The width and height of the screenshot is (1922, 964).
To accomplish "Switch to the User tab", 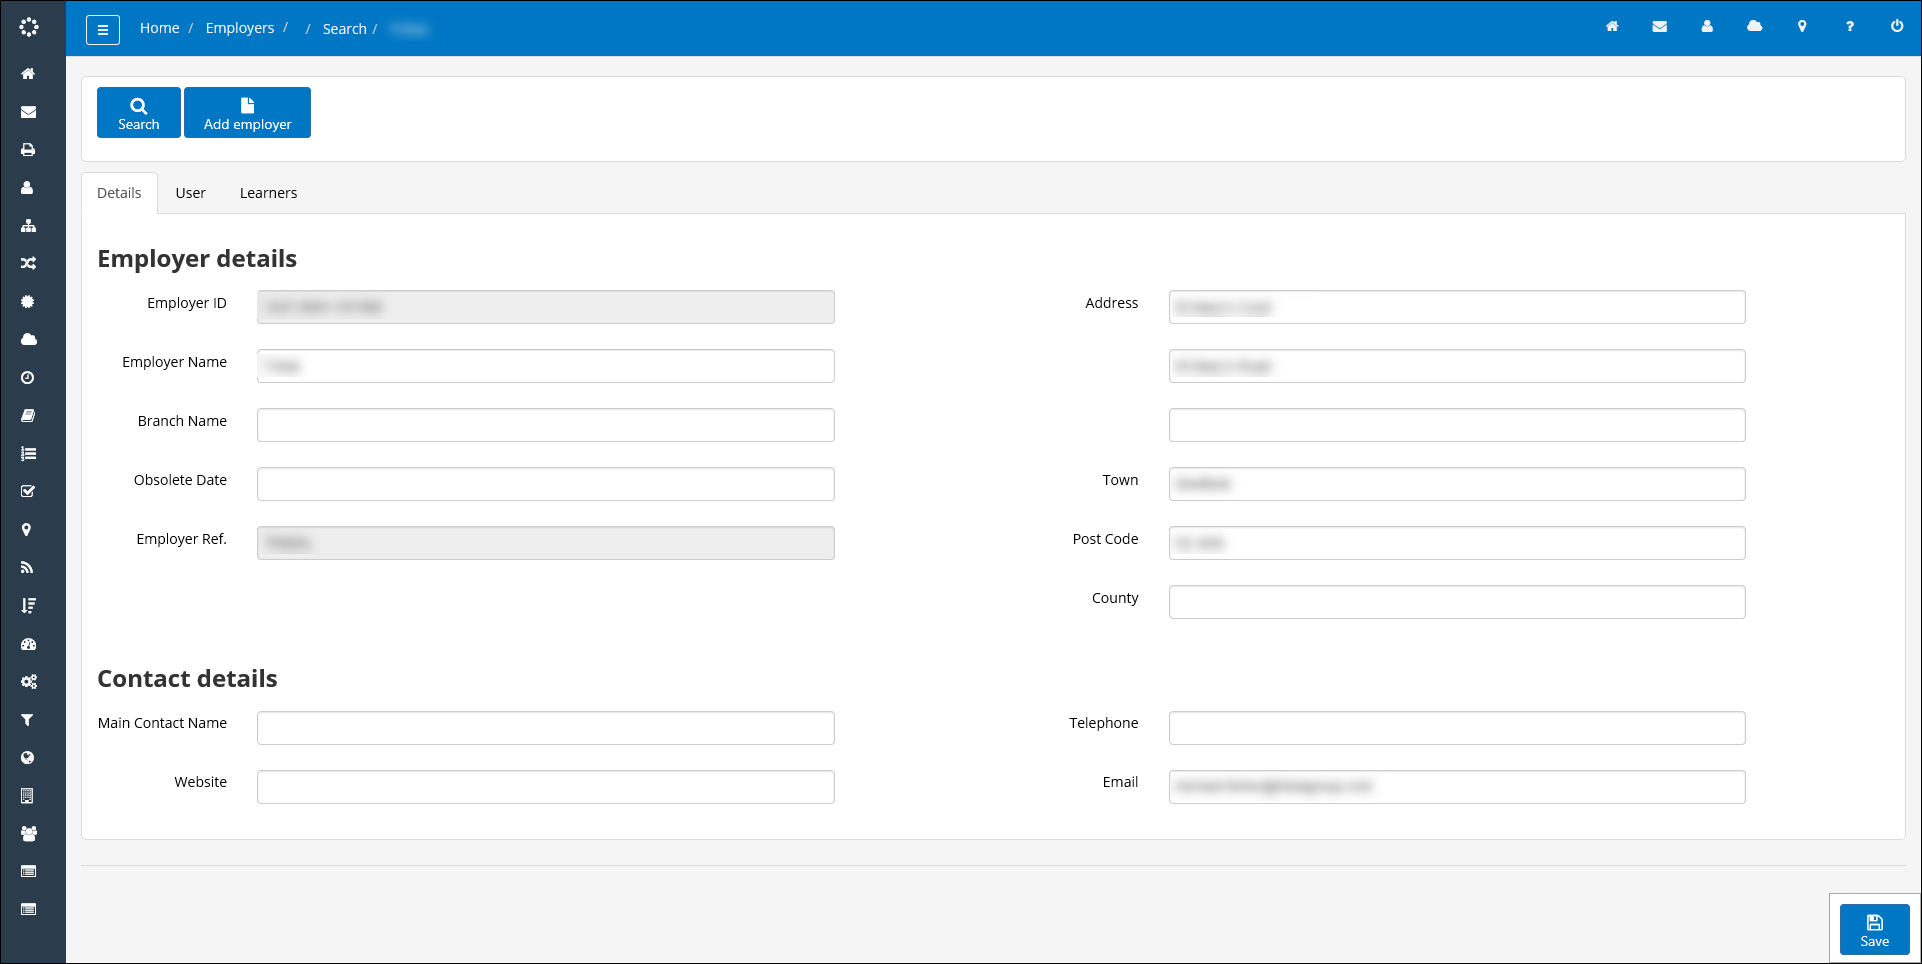I will coord(190,192).
